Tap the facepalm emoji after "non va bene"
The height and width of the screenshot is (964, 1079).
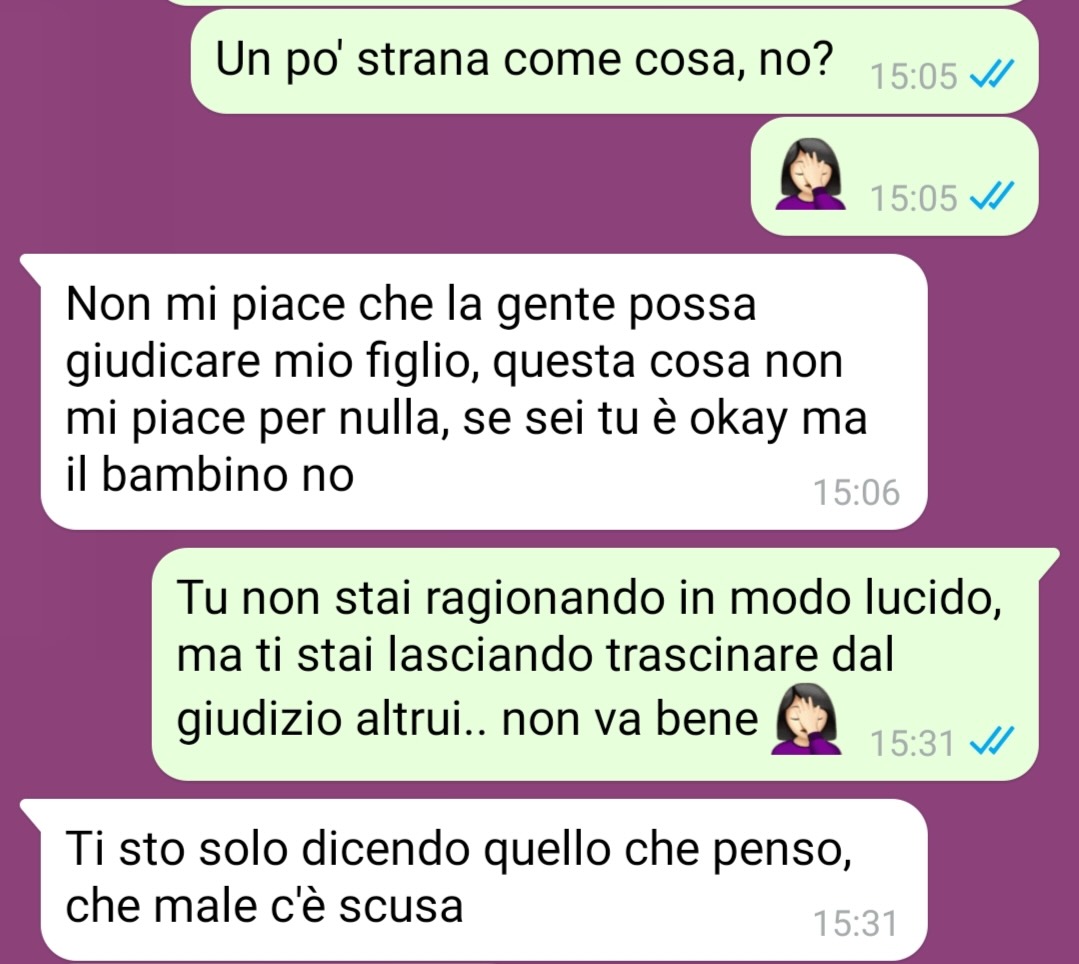click(x=806, y=719)
